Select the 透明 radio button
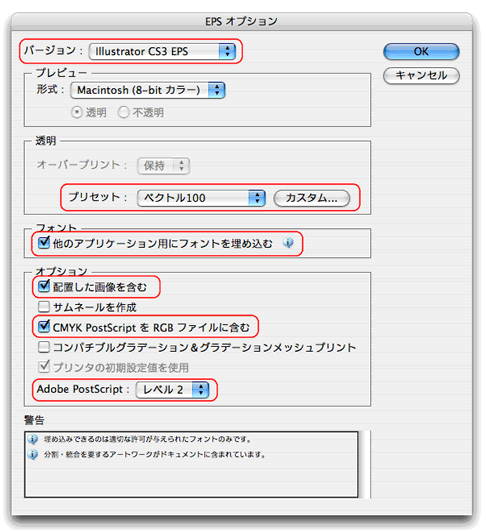The image size is (486, 531). coord(77,112)
